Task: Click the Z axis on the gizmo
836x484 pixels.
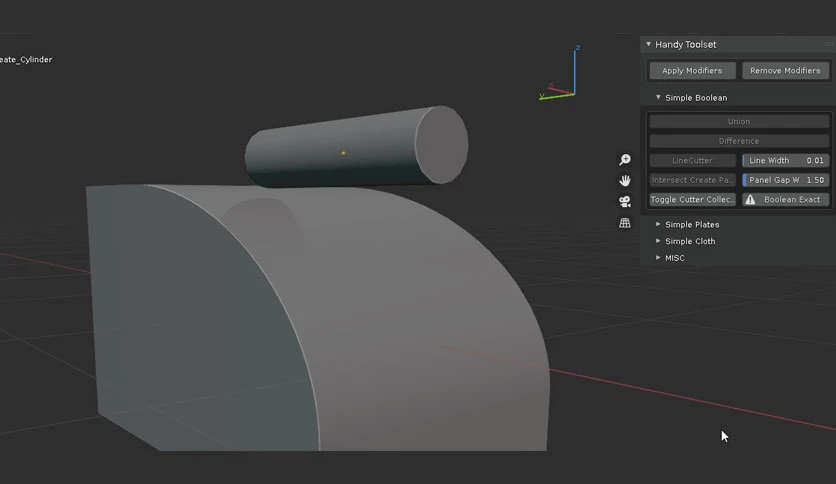Action: (x=577, y=48)
